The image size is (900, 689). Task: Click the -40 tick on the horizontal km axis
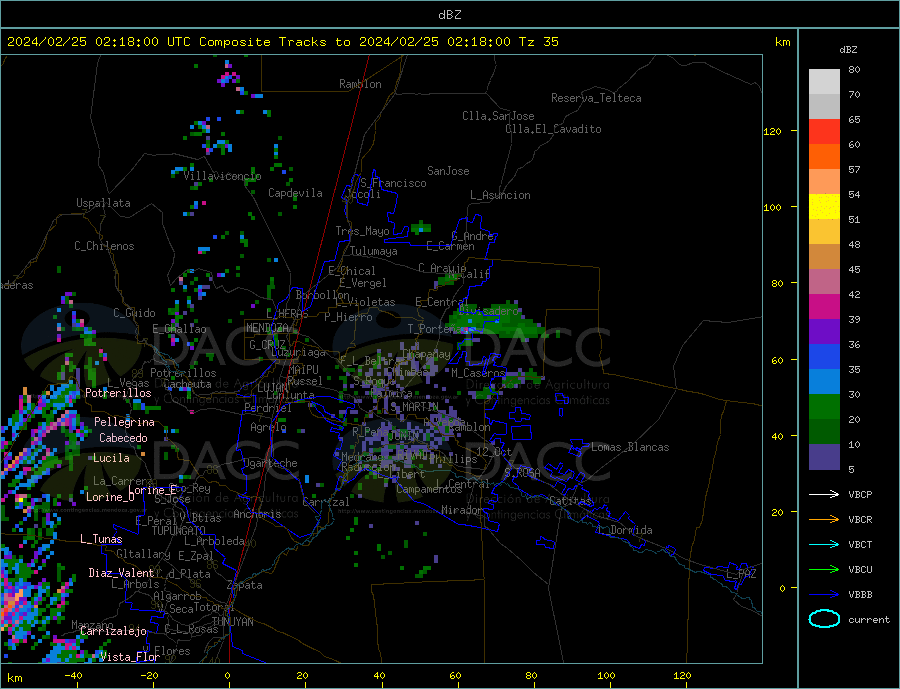(x=73, y=676)
